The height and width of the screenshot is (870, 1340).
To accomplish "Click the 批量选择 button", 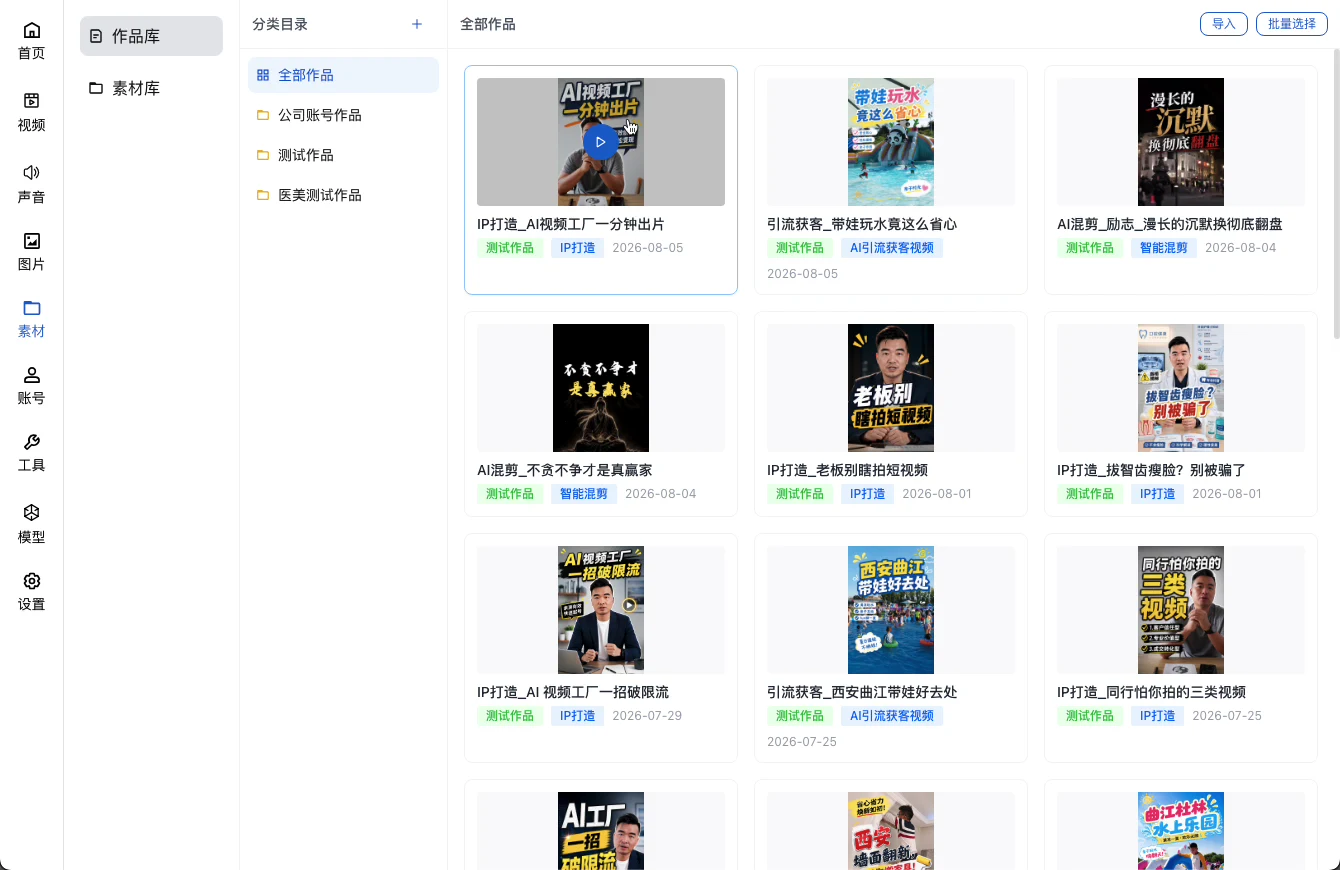I will (x=1292, y=24).
